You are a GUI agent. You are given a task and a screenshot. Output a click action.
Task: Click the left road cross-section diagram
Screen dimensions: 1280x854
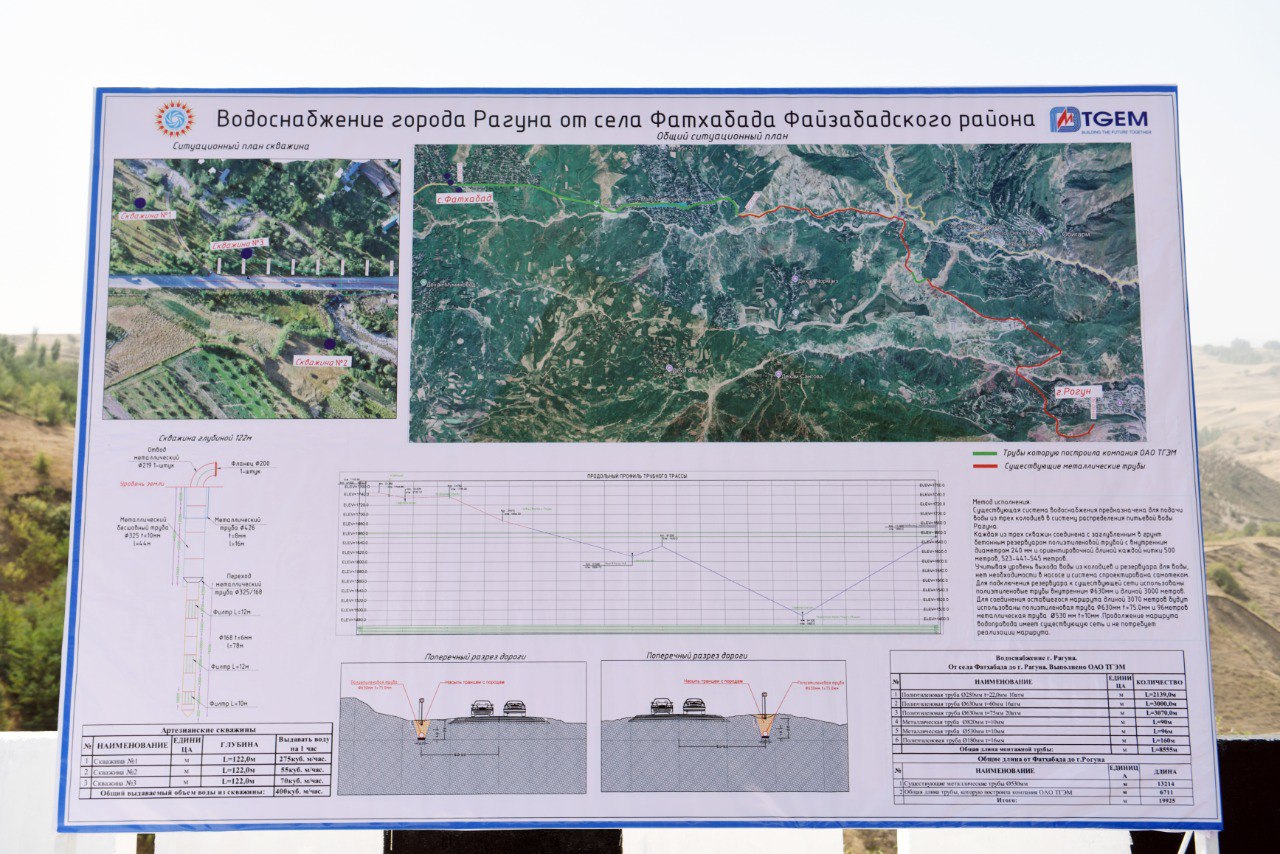pyautogui.click(x=462, y=727)
